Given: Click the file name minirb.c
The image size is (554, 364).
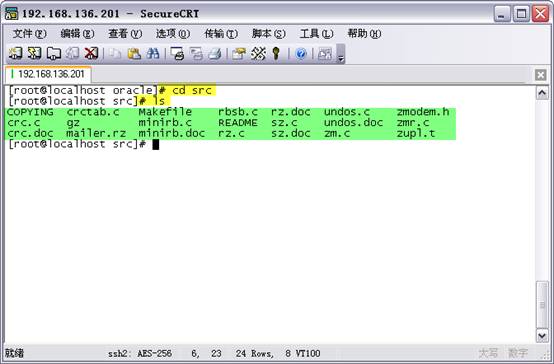Looking at the screenshot, I should tap(165, 123).
